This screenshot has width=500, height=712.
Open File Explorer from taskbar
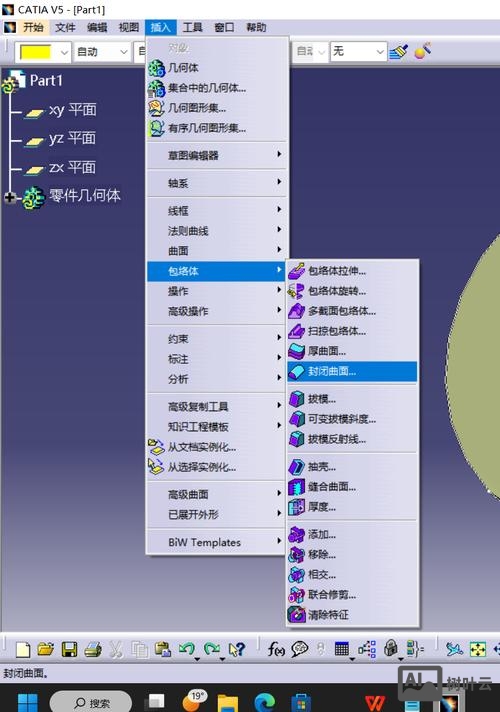(228, 703)
